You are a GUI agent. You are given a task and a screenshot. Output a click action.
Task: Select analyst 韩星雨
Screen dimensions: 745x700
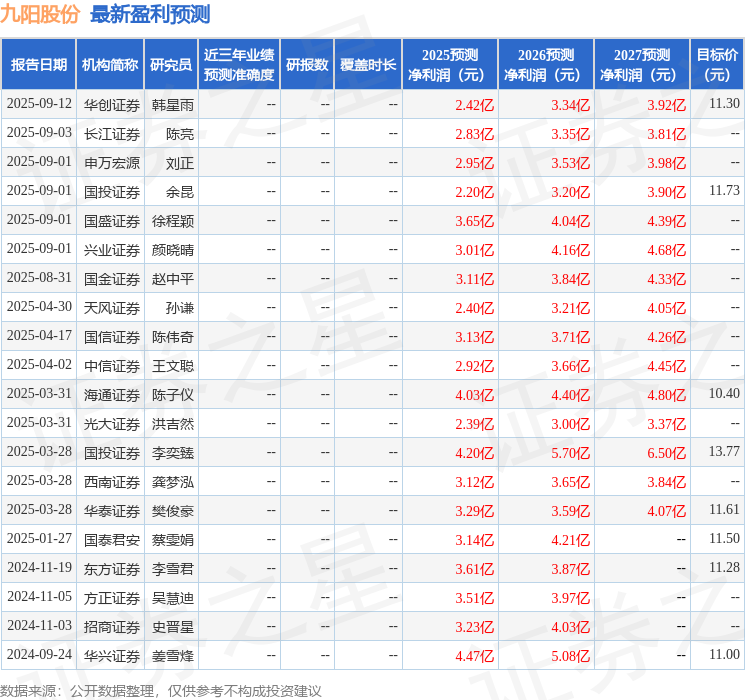coord(173,105)
